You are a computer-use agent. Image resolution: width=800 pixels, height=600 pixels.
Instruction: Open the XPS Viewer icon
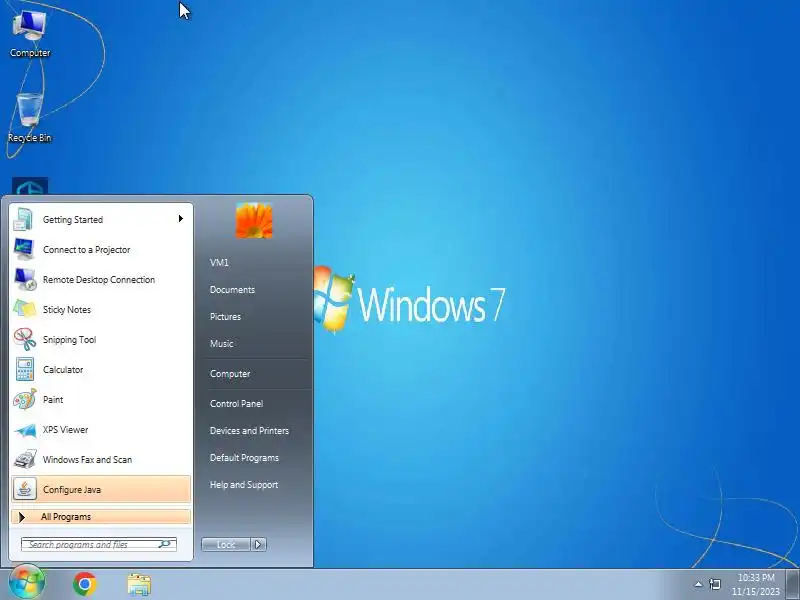click(24, 430)
